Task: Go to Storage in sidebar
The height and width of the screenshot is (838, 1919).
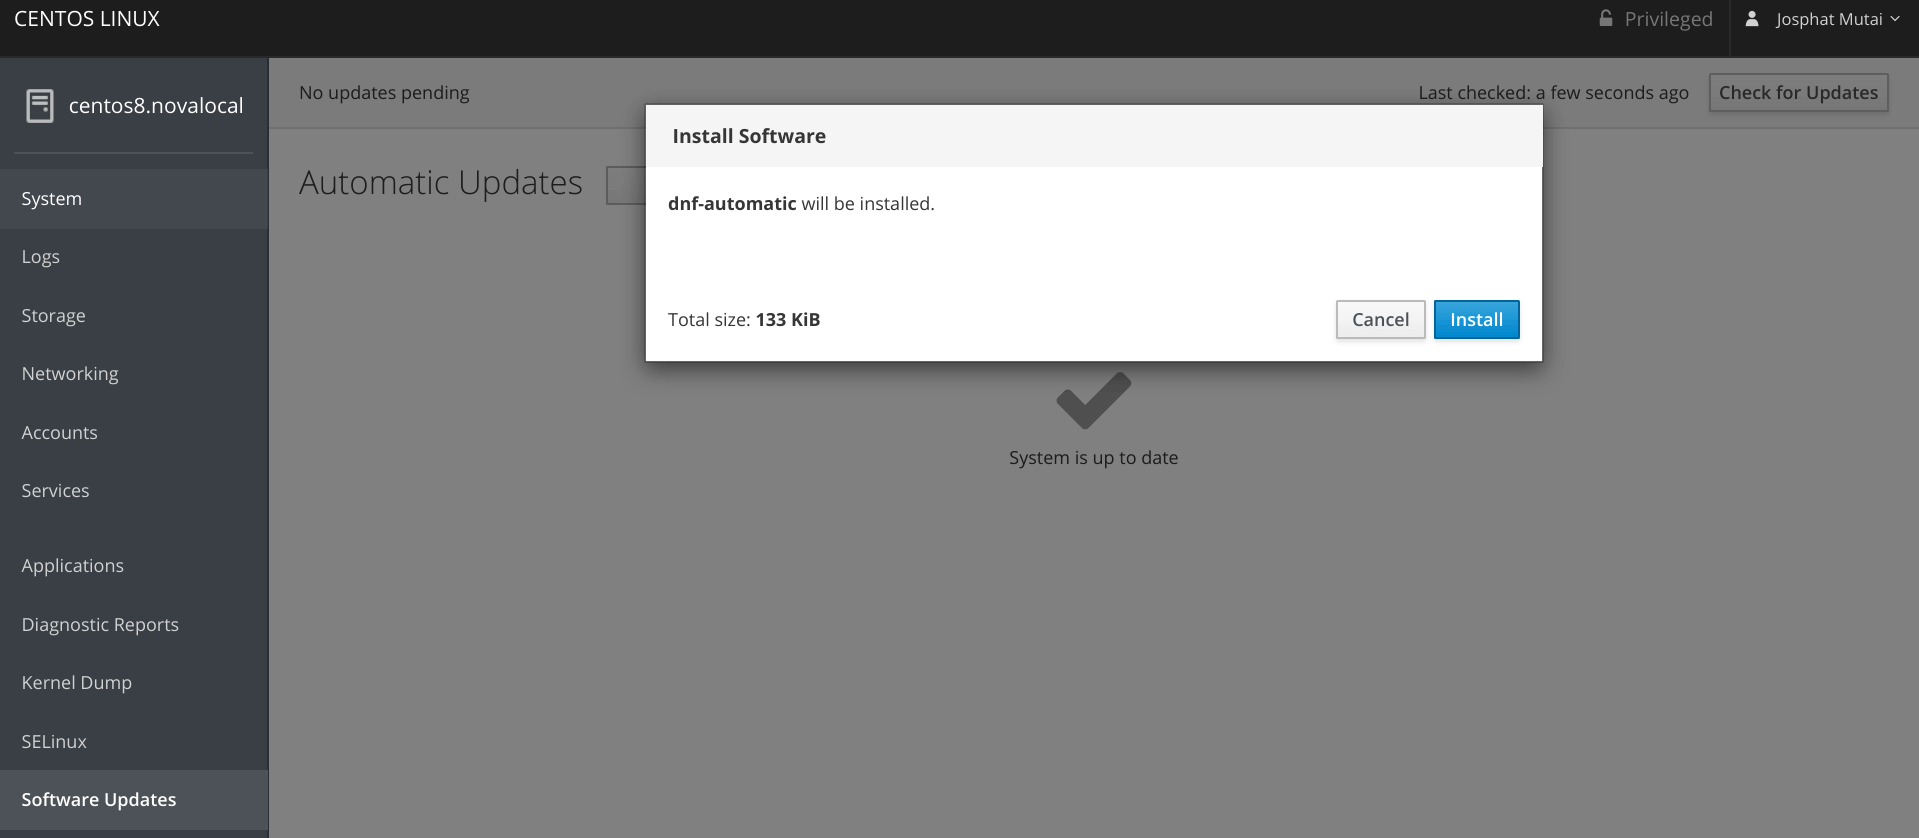Action: 134,315
